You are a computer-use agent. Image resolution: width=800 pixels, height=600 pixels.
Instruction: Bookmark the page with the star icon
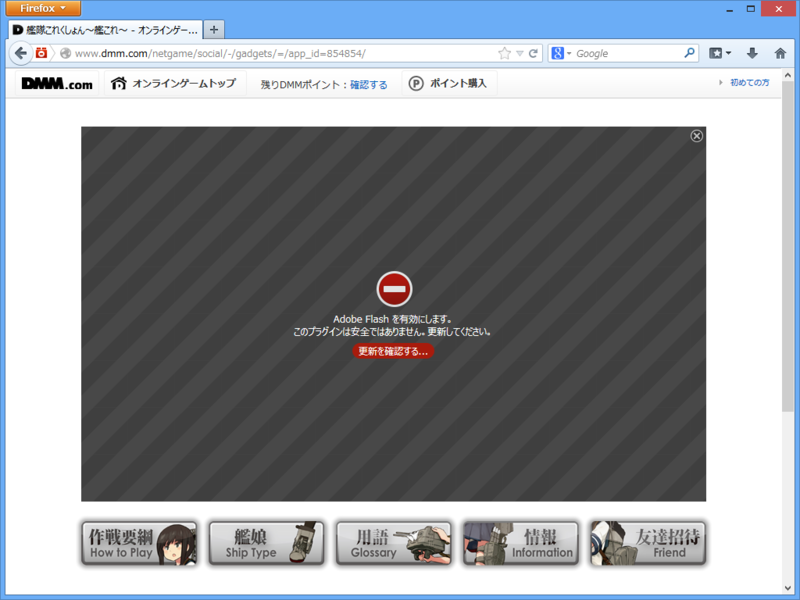click(x=504, y=53)
